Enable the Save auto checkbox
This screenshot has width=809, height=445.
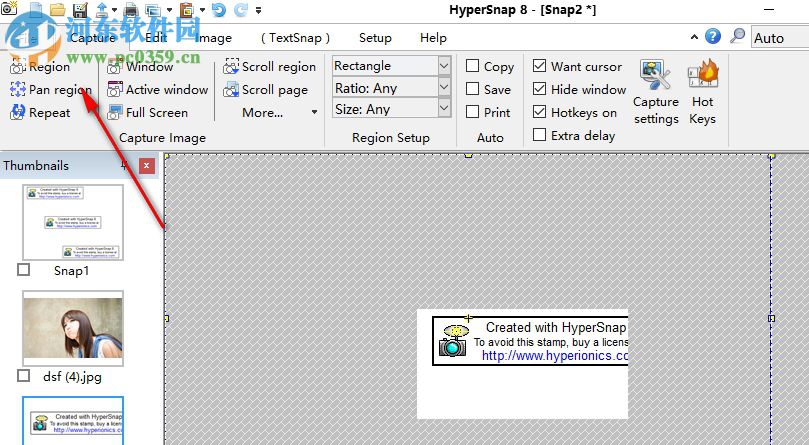[472, 89]
